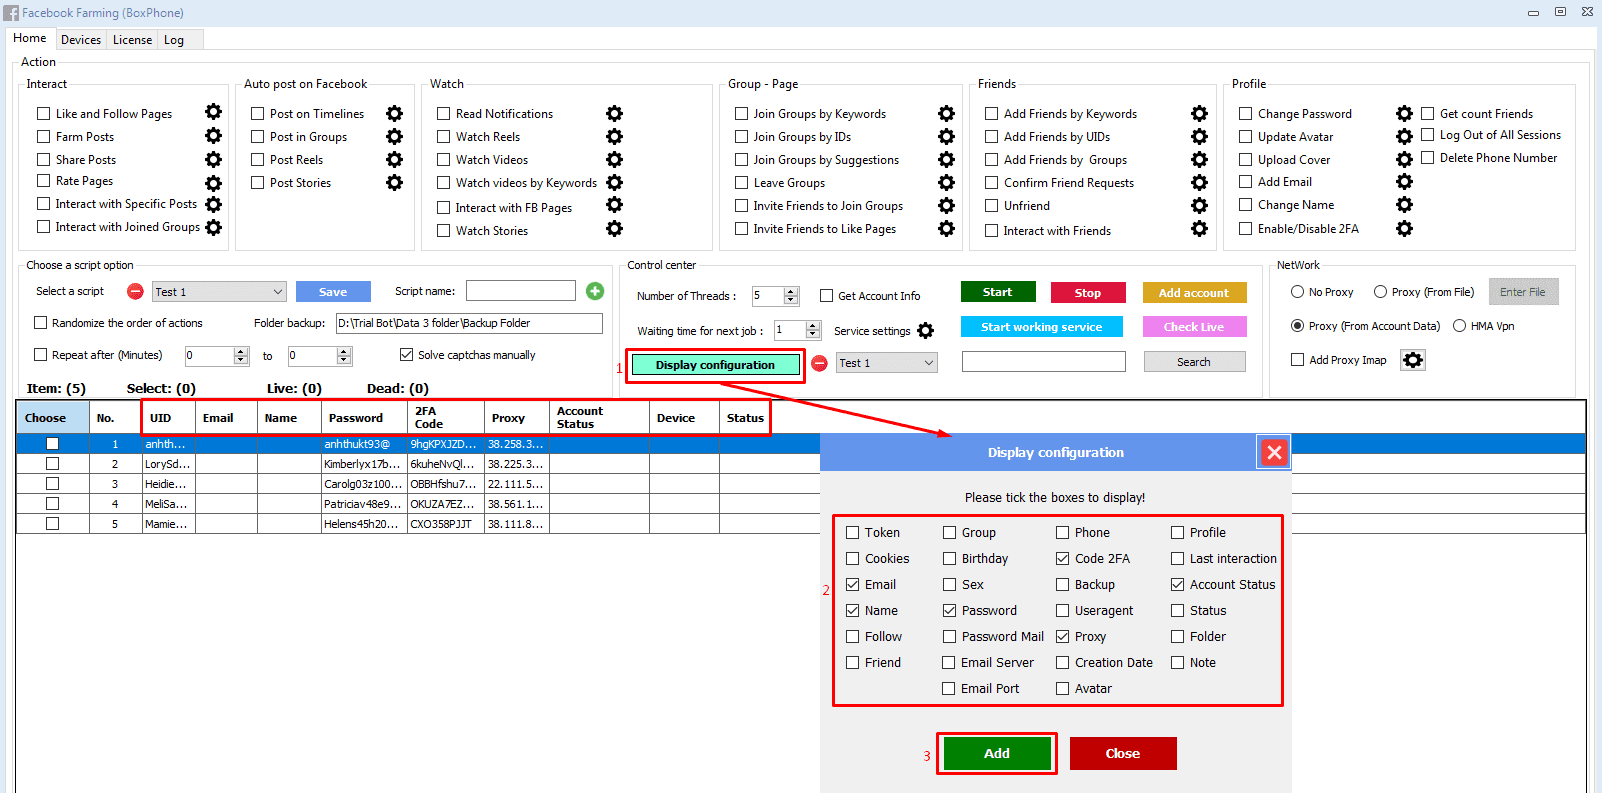Switch to the Home tab
The height and width of the screenshot is (793, 1602).
pos(30,38)
